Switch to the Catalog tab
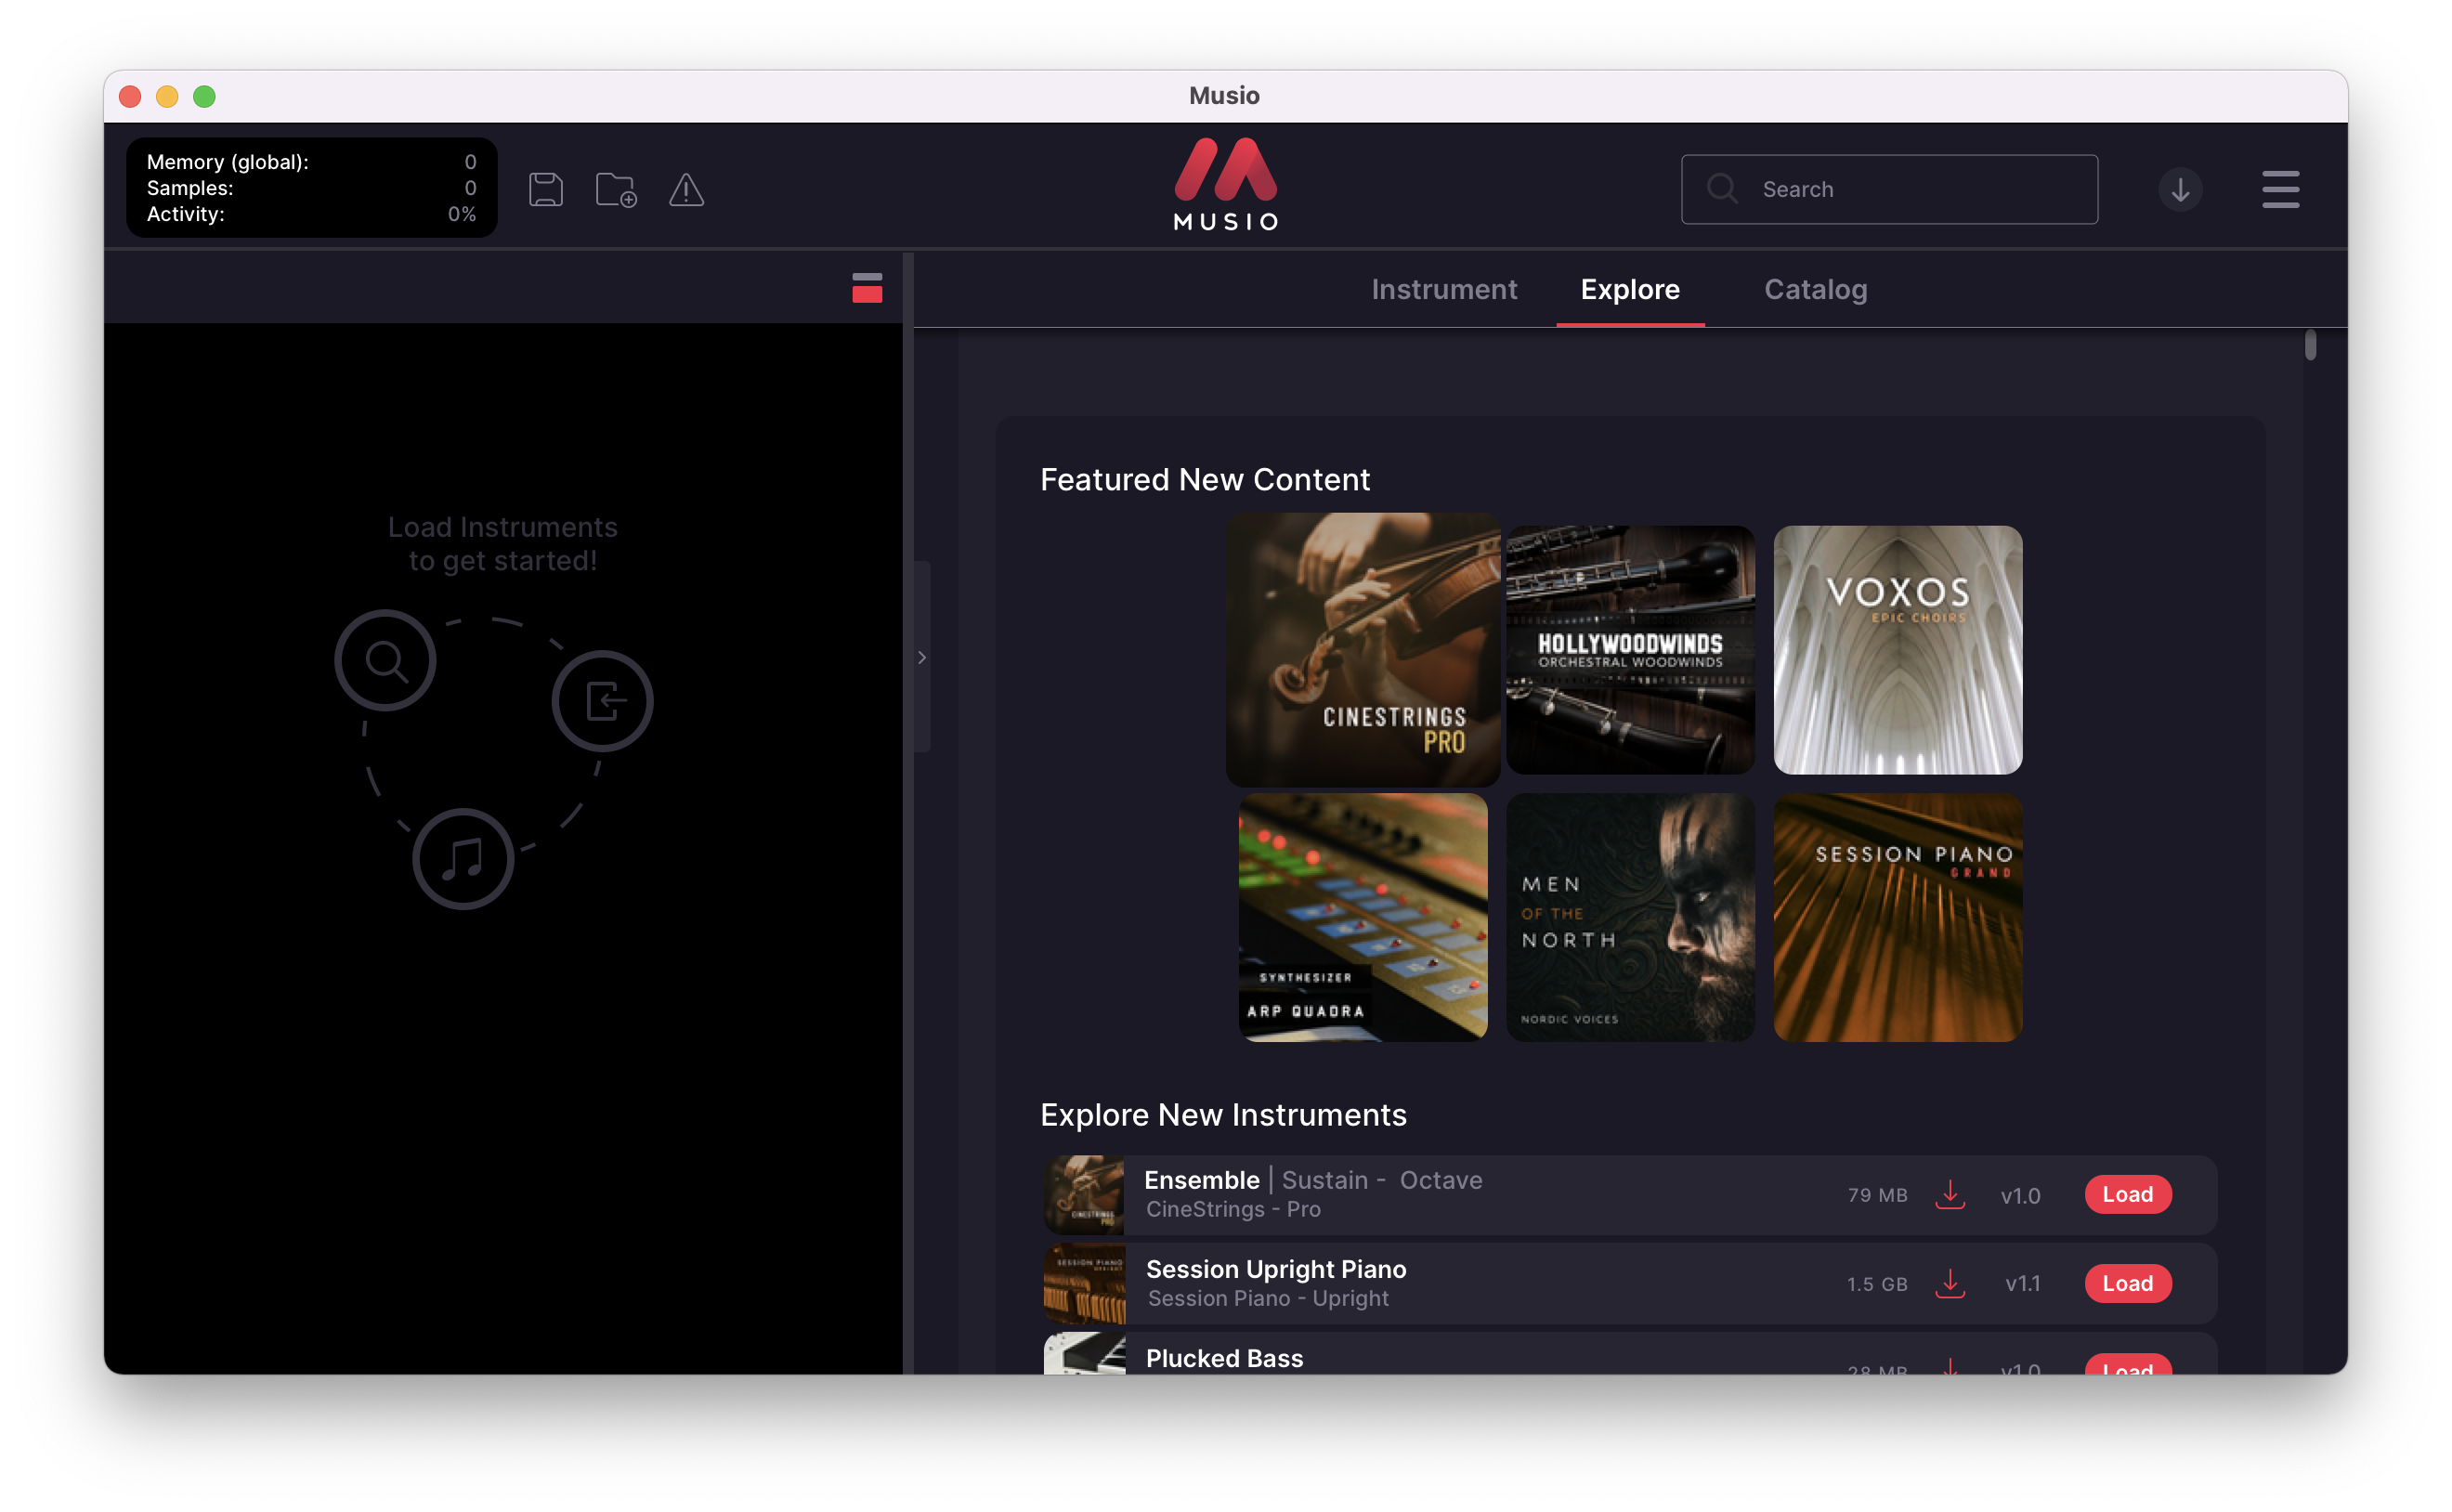Screen dimensions: 2452x1512 [1815, 289]
